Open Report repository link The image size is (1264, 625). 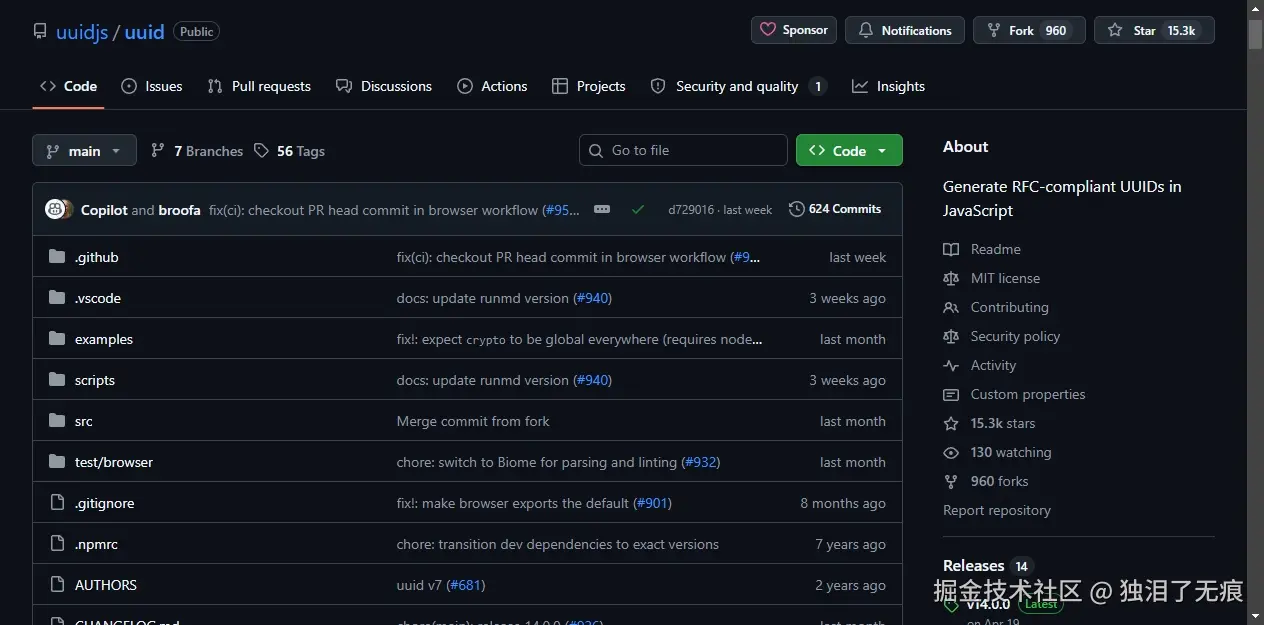coord(997,510)
